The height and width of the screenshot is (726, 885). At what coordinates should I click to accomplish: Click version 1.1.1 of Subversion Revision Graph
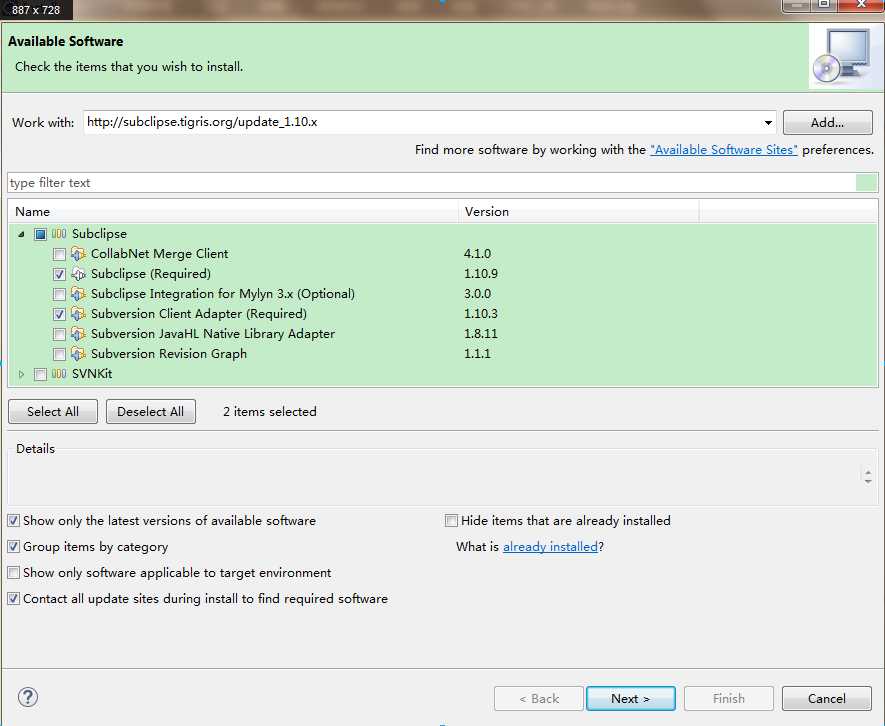pos(477,354)
